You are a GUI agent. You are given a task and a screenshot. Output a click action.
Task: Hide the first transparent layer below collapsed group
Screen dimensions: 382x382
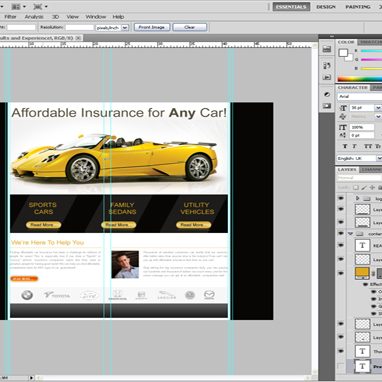click(341, 209)
